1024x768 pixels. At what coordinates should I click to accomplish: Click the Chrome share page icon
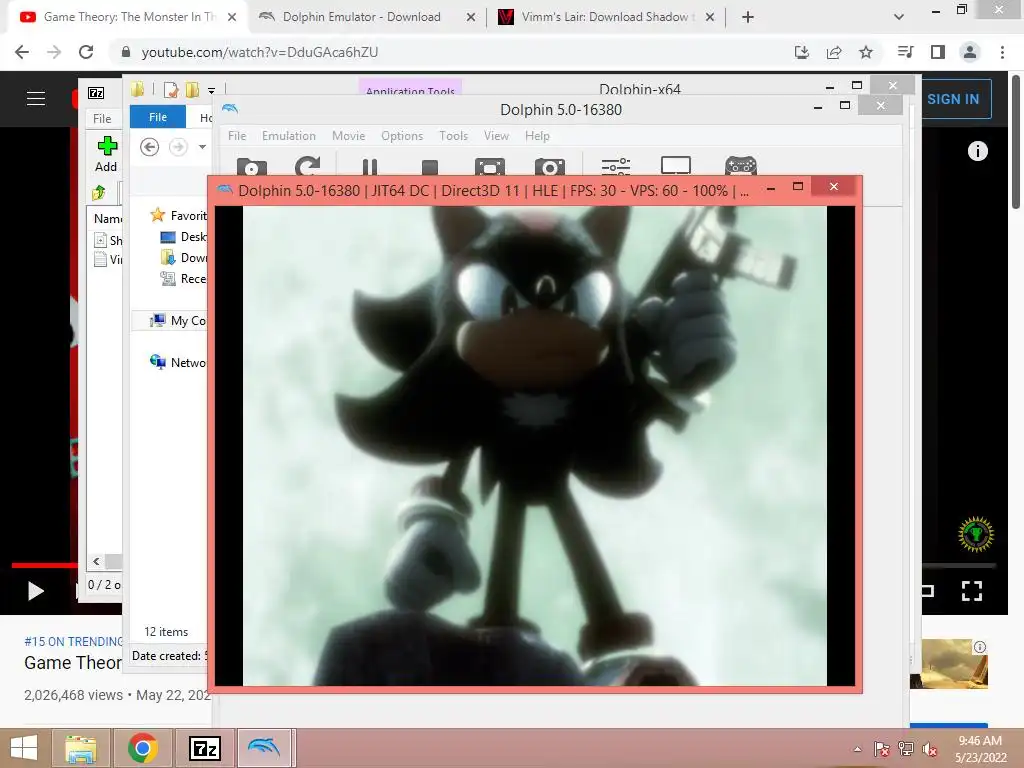(834, 52)
